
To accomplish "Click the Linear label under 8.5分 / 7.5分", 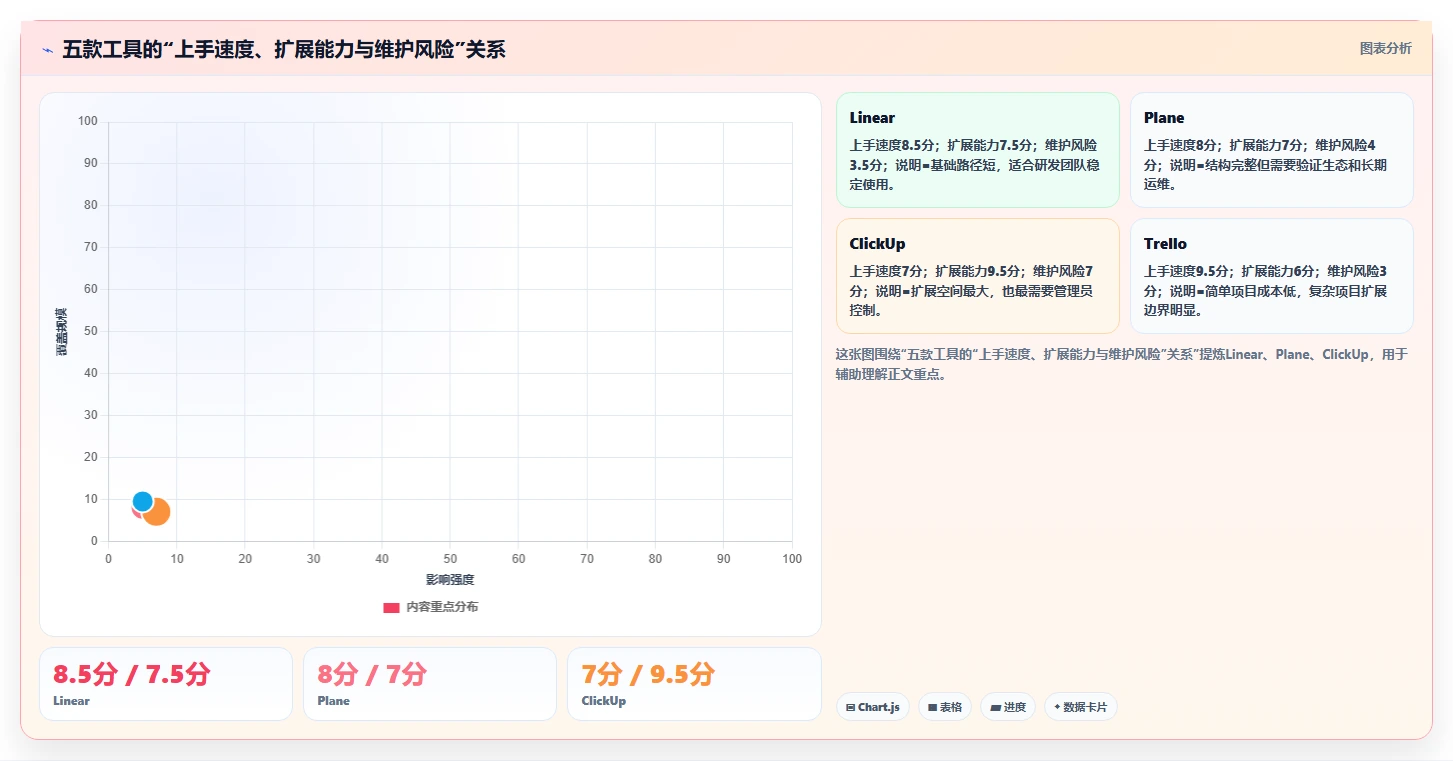I will pyautogui.click(x=71, y=701).
